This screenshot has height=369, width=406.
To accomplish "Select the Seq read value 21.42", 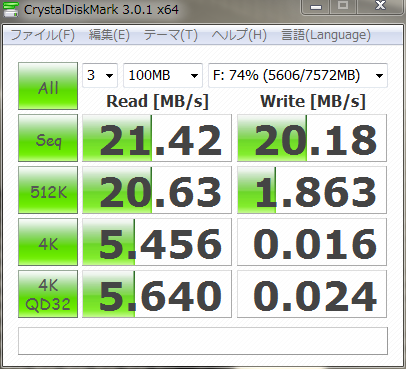I will 157,138.
